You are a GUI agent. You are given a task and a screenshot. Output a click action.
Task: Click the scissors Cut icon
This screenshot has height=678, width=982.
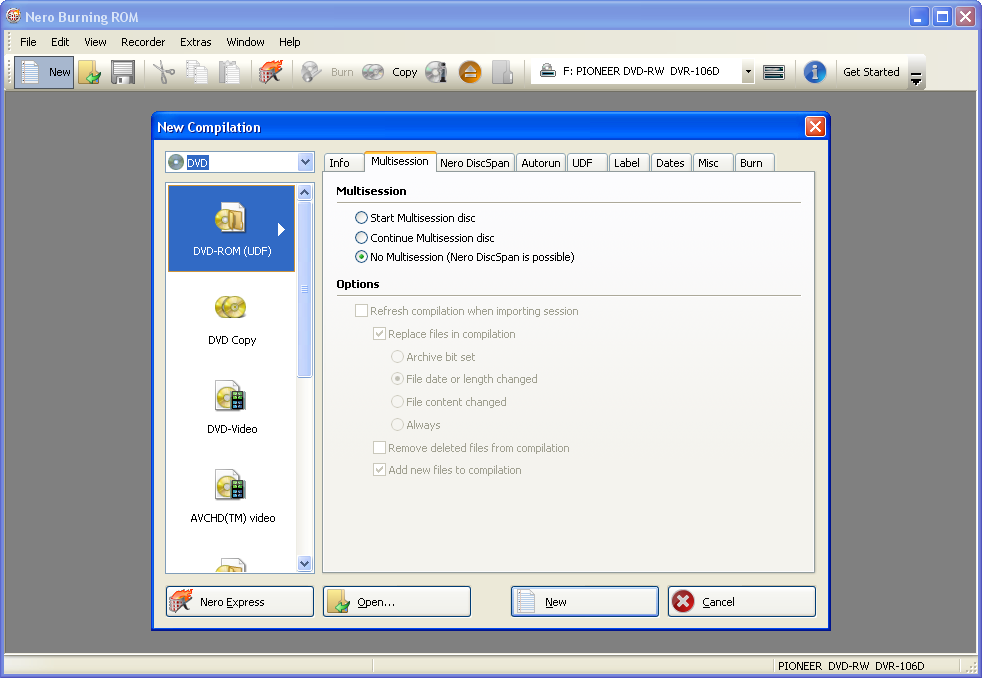(164, 72)
